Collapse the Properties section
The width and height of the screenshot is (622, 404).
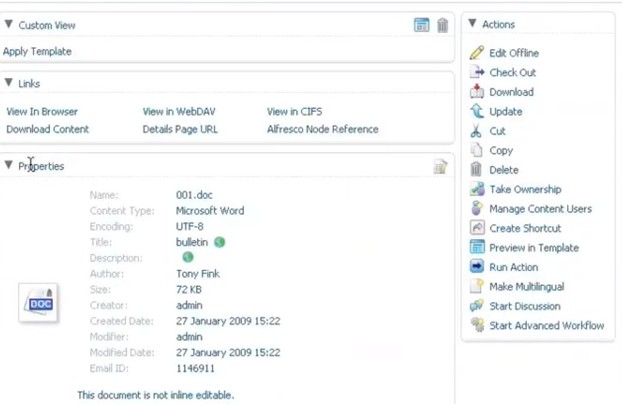point(9,165)
